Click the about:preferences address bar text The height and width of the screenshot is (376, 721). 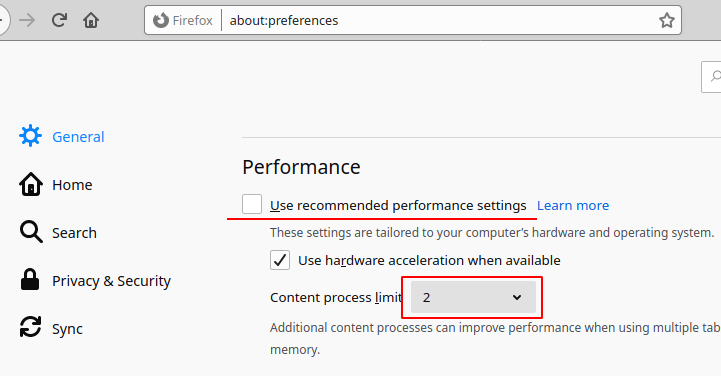(284, 21)
